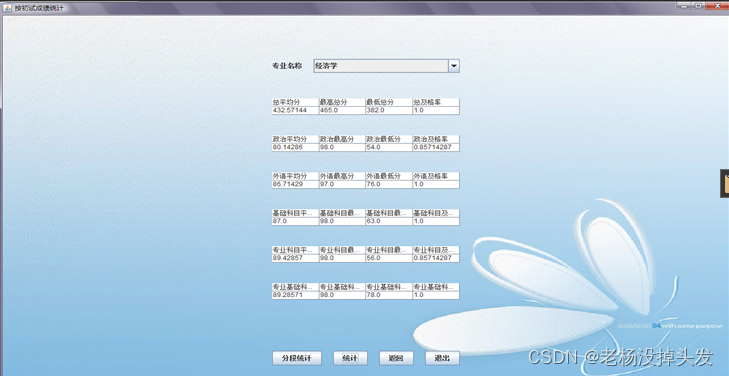This screenshot has width=729, height=376.
Task: Select the 政治平均分 header cell
Action: coord(295,139)
